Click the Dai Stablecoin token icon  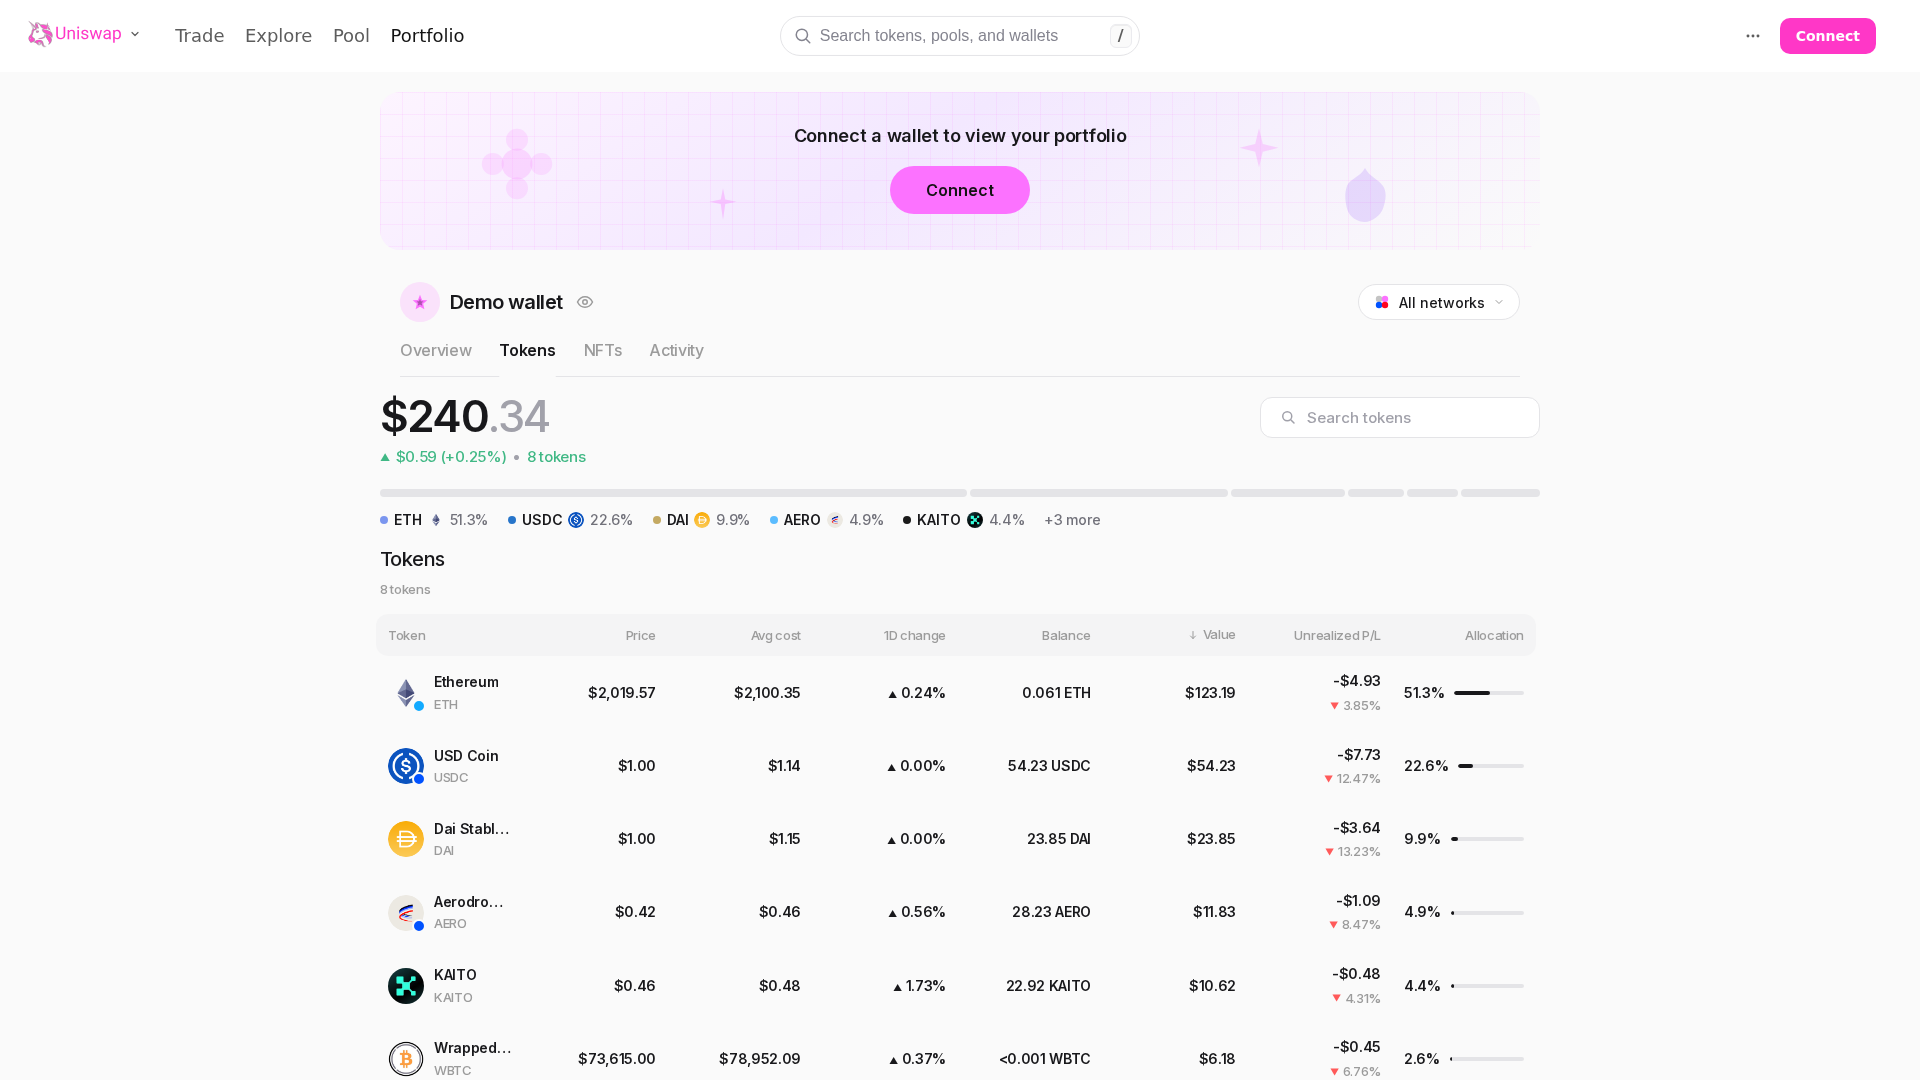[406, 839]
